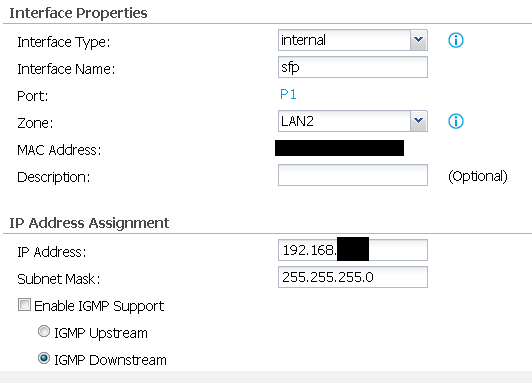532x383 pixels.
Task: Click the MAC Address label
Action: [59, 150]
